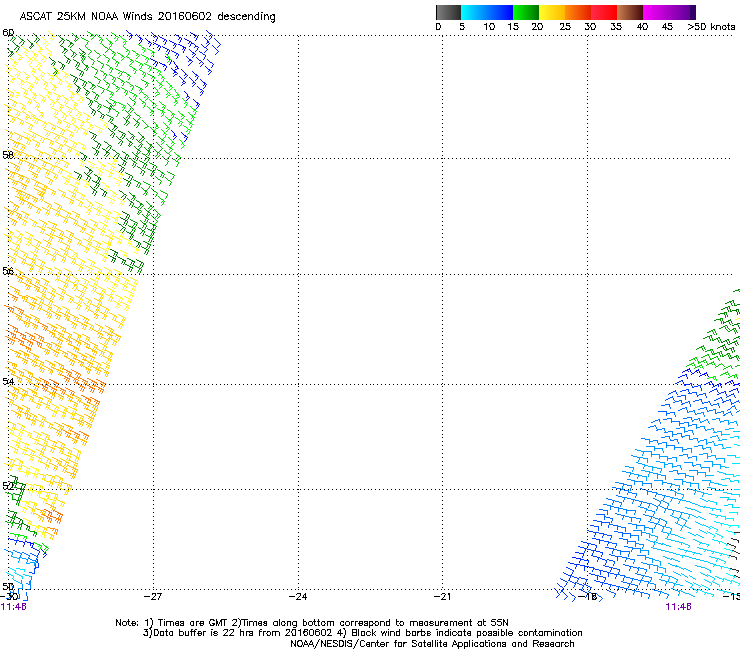Click the "25" legend scale label
This screenshot has height=650, width=740.
[x=565, y=27]
